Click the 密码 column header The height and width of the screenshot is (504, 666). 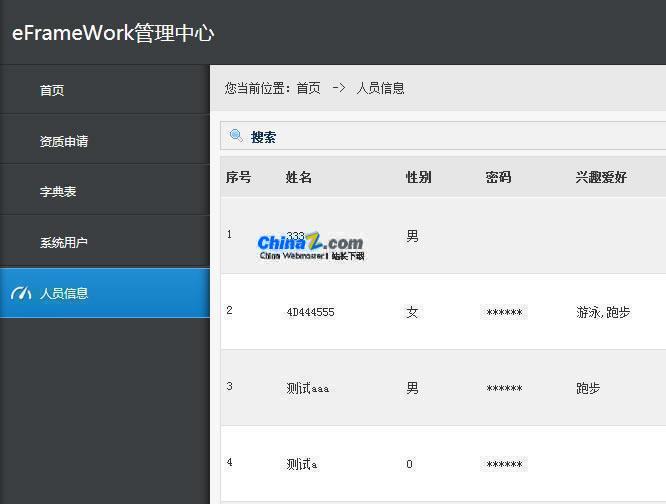(498, 177)
